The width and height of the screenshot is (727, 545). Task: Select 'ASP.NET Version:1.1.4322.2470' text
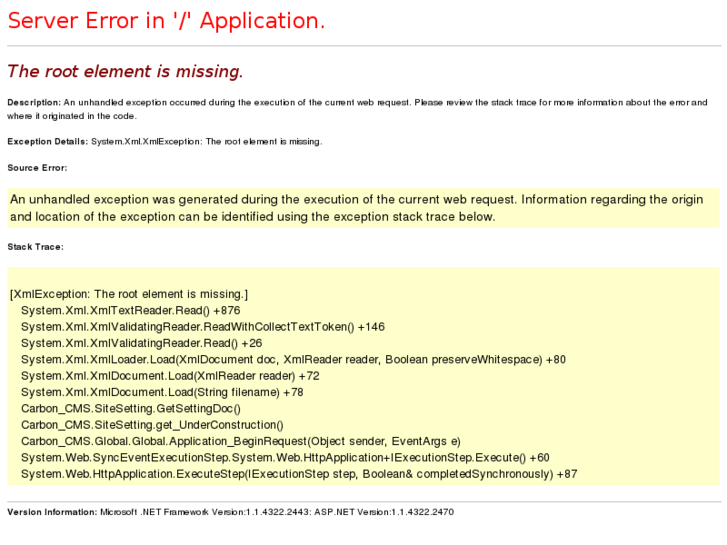[x=384, y=512]
